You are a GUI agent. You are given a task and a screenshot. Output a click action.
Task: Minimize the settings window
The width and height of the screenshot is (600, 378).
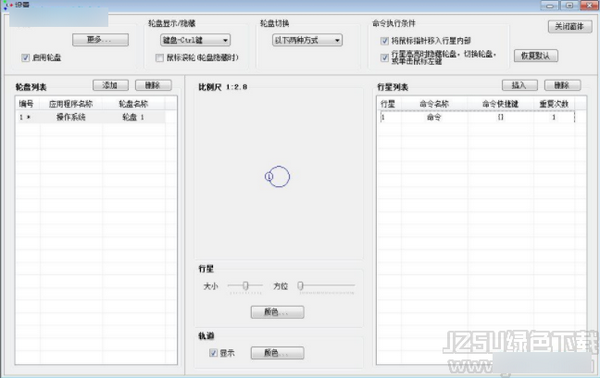pos(549,5)
